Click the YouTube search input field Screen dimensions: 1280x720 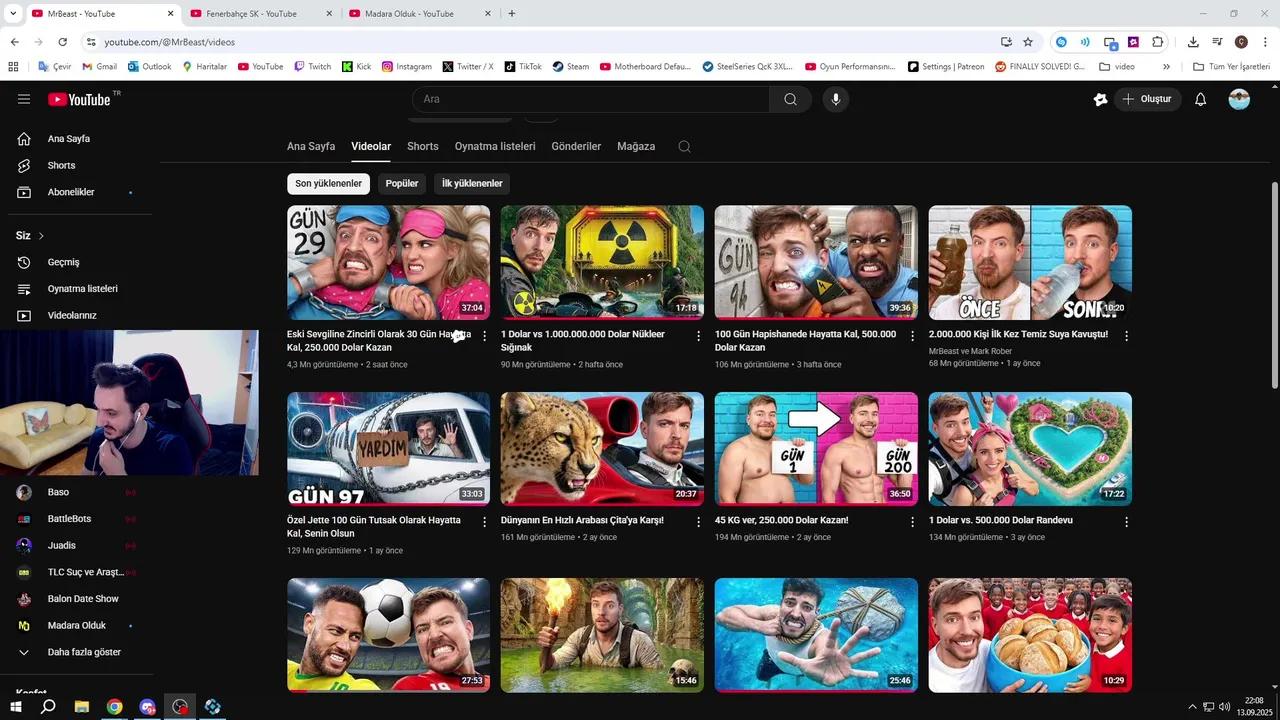tap(590, 99)
